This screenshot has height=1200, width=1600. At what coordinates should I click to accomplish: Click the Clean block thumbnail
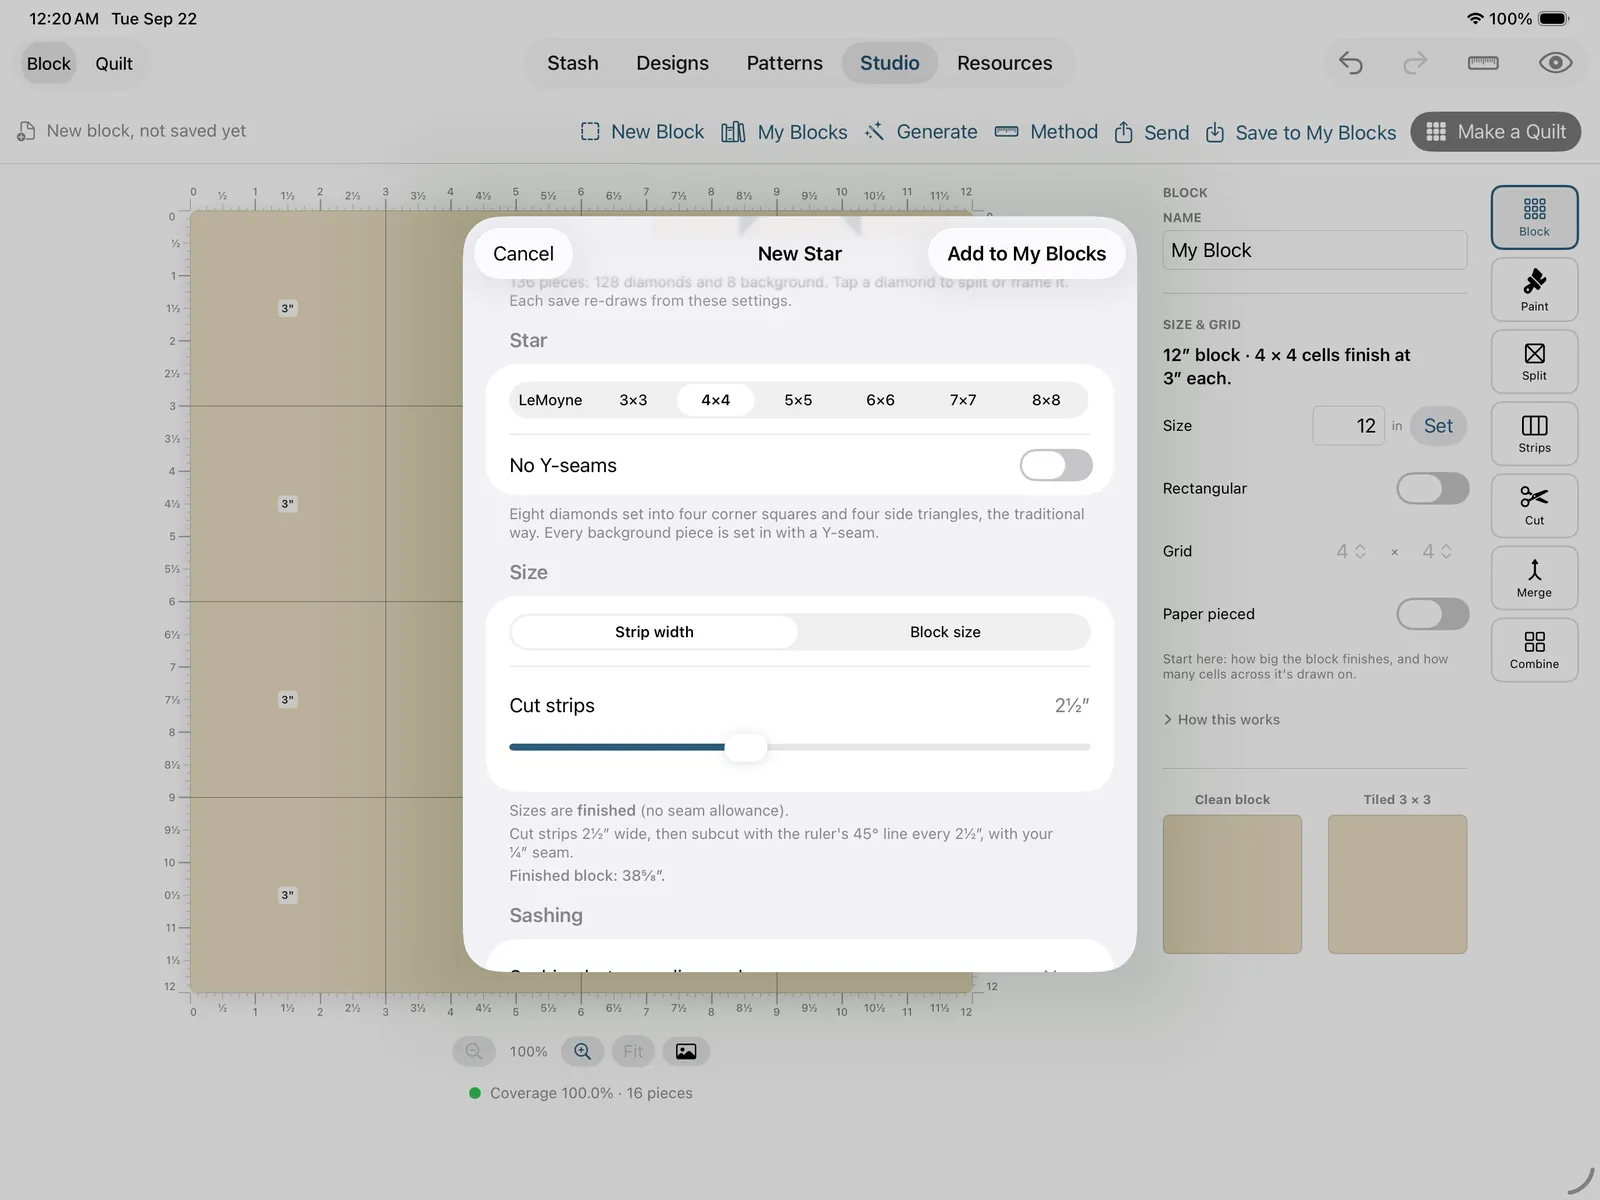pos(1232,884)
